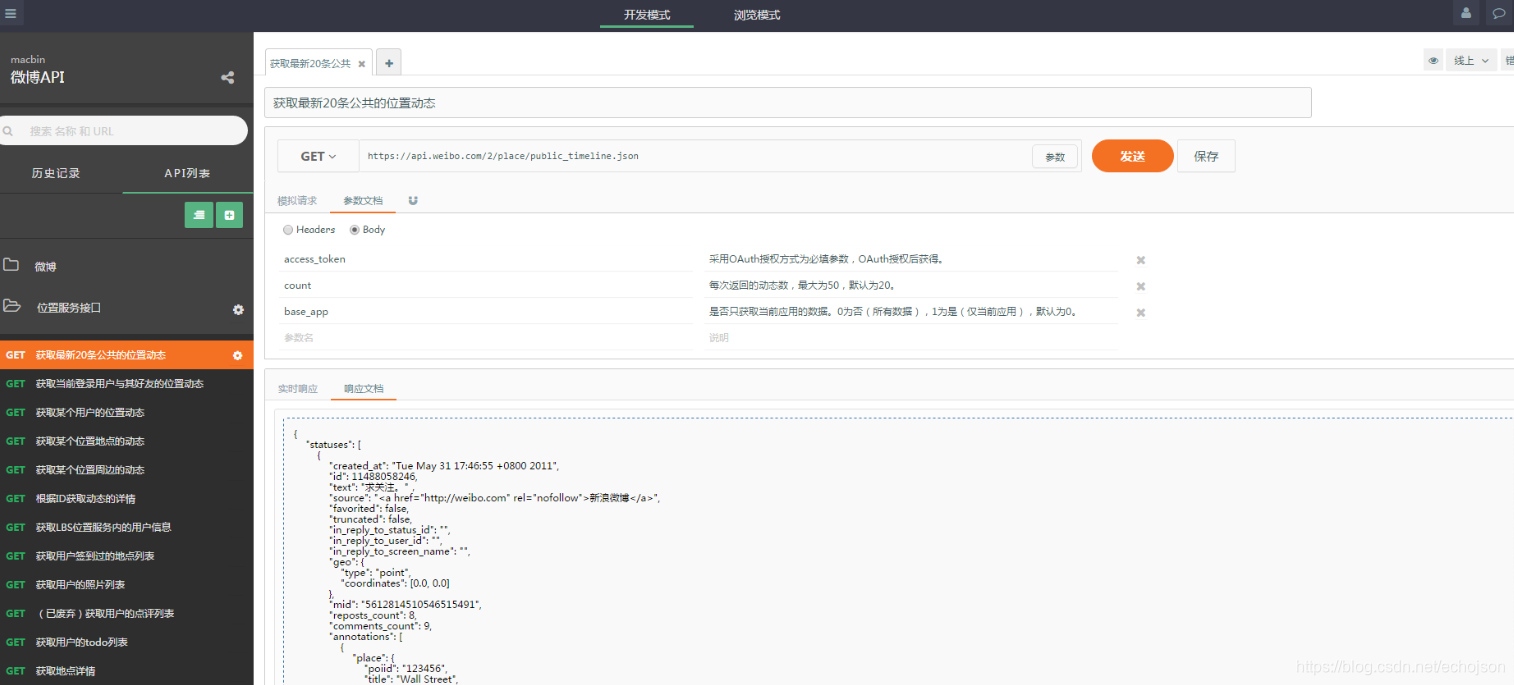Click the API title name field

click(x=788, y=103)
